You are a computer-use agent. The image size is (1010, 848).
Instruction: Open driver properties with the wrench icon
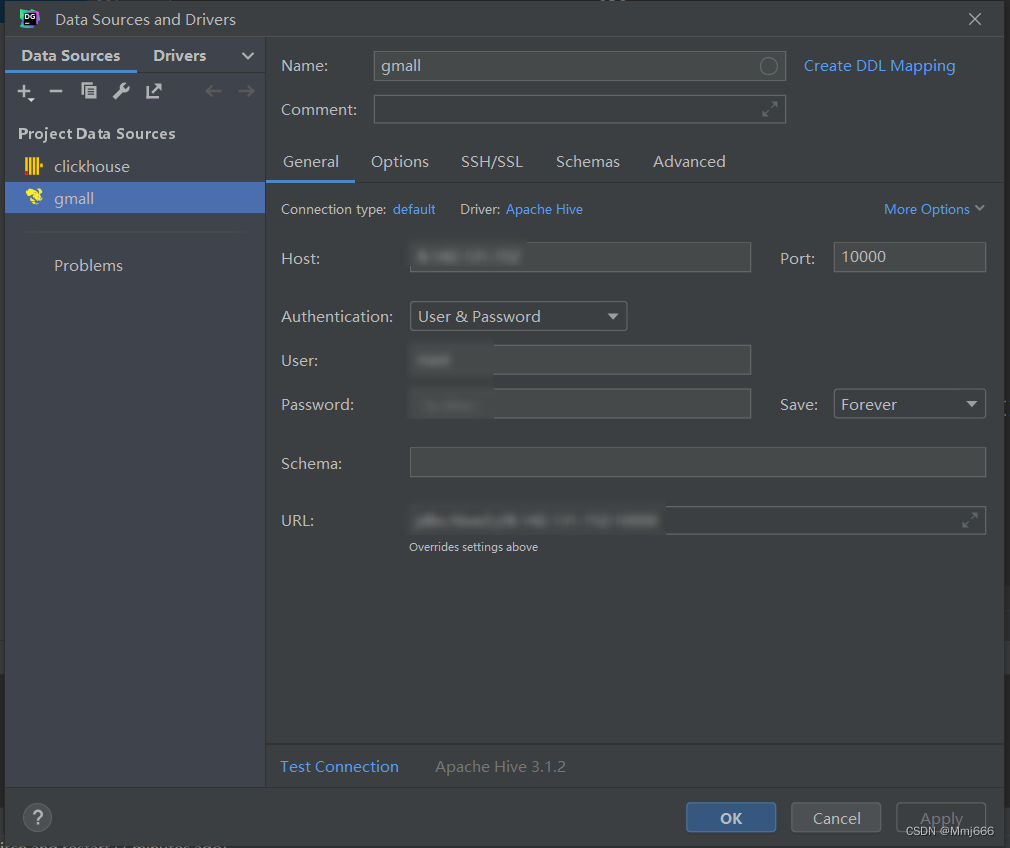[121, 91]
